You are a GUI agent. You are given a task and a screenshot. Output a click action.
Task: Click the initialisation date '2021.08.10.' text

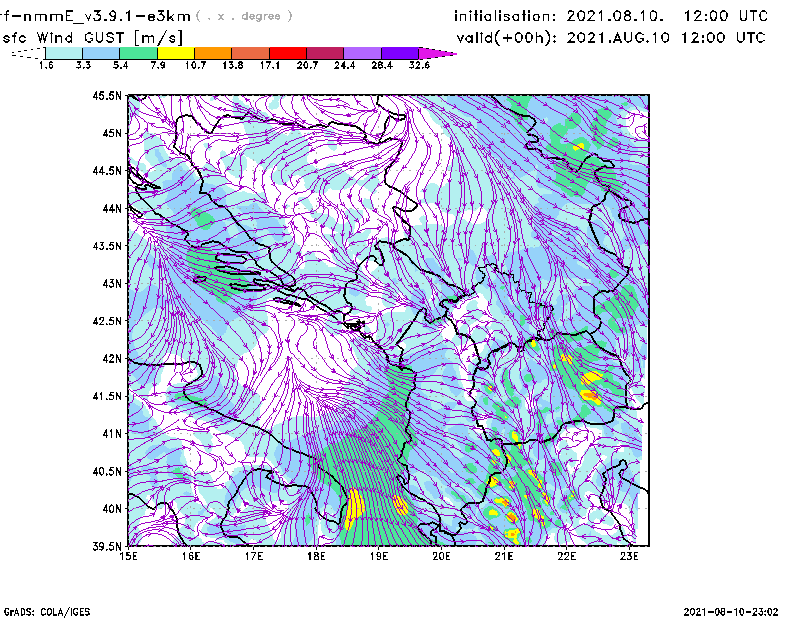click(x=615, y=16)
